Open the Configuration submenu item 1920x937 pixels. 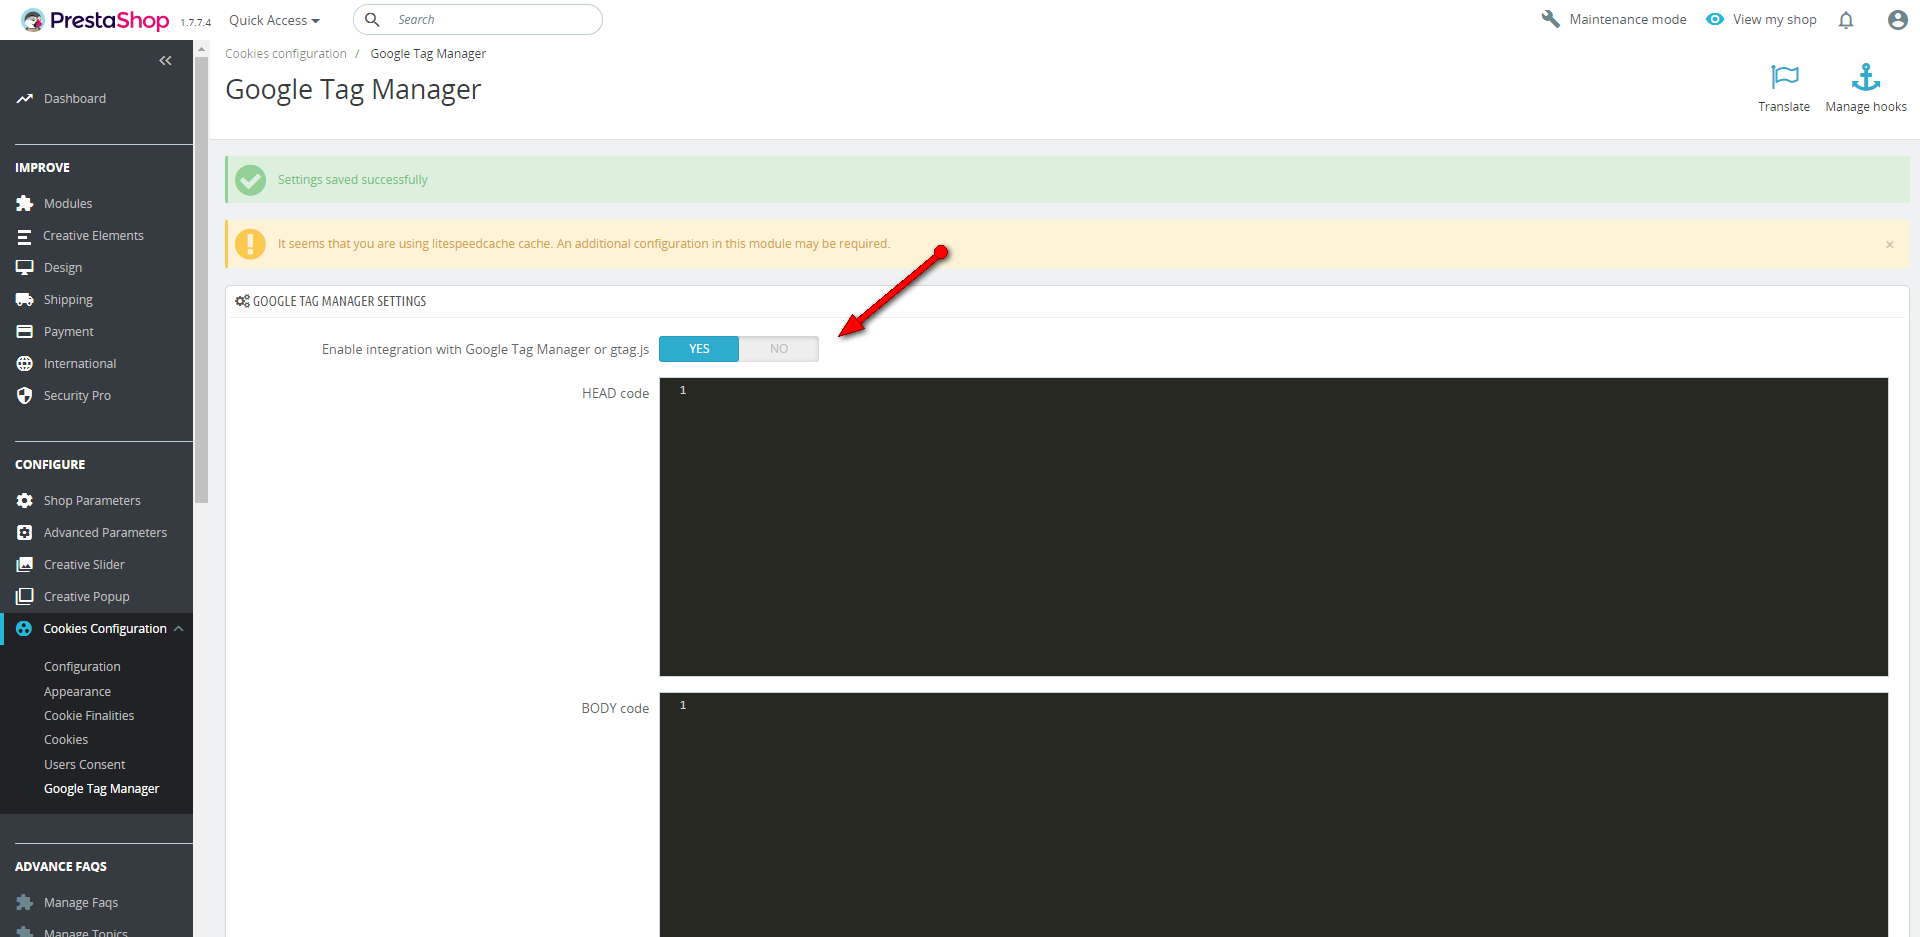point(82,667)
